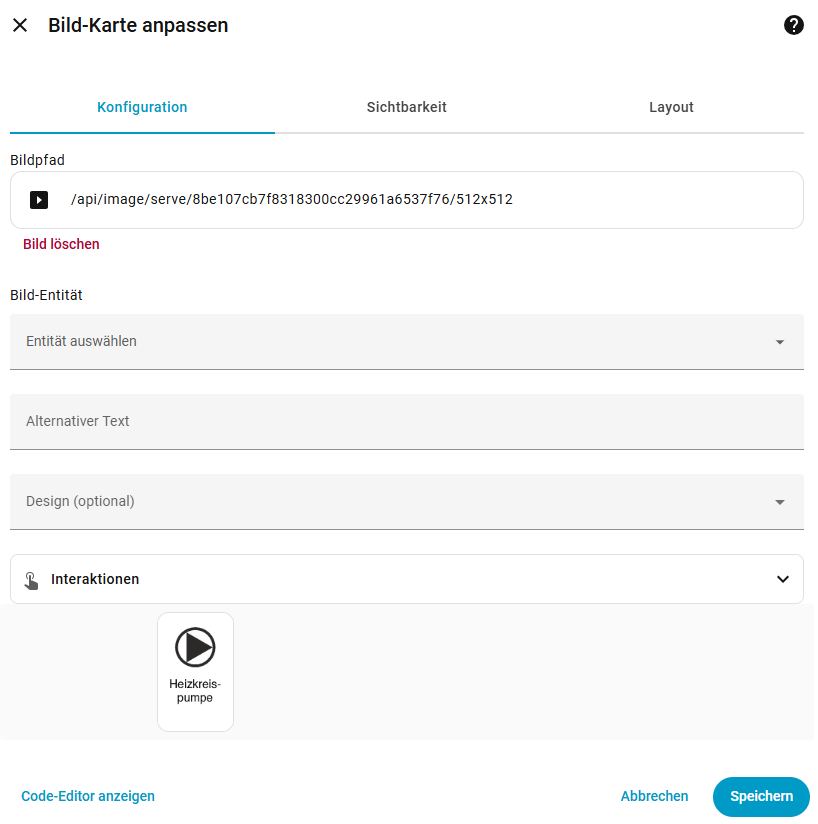This screenshot has width=818, height=824.
Task: Click Code-Editor anzeigen
Action: [88, 797]
